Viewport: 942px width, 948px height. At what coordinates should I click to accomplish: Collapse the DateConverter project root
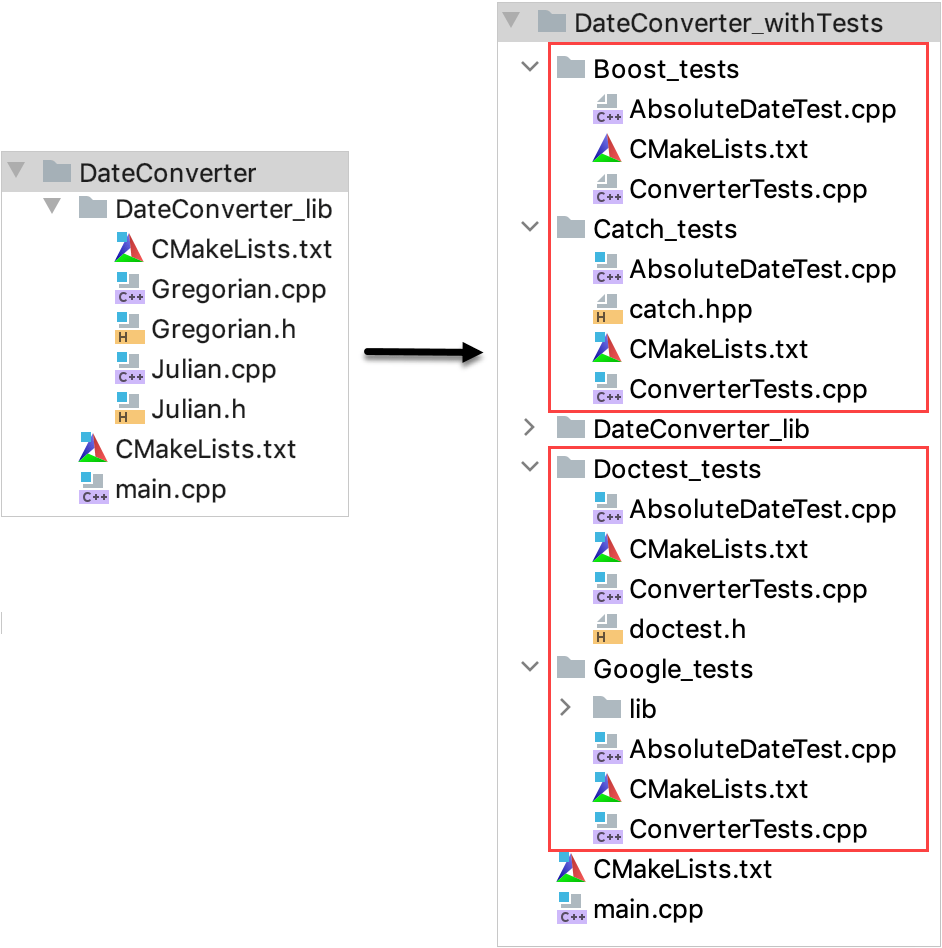click(14, 170)
